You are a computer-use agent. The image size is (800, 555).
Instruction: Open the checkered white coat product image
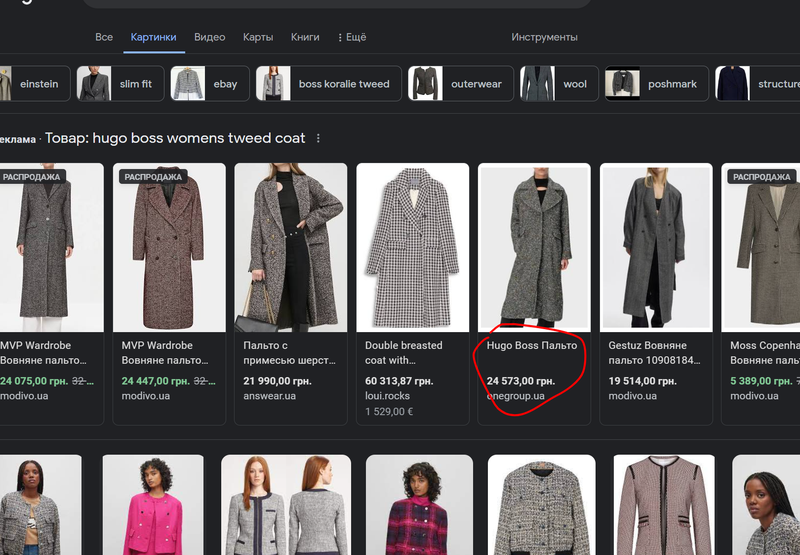412,247
